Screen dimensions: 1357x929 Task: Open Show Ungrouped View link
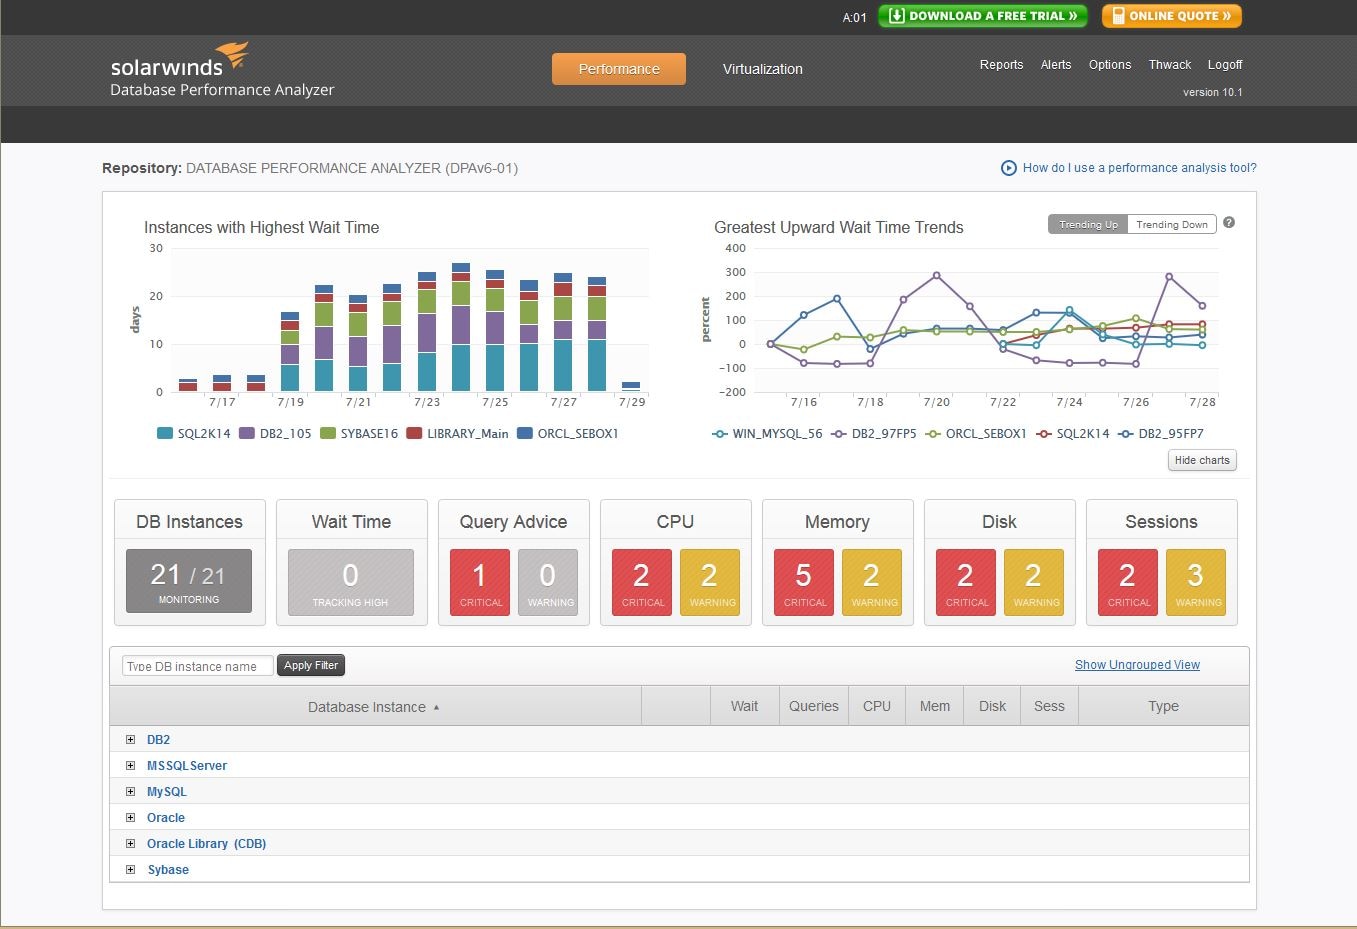coord(1137,665)
